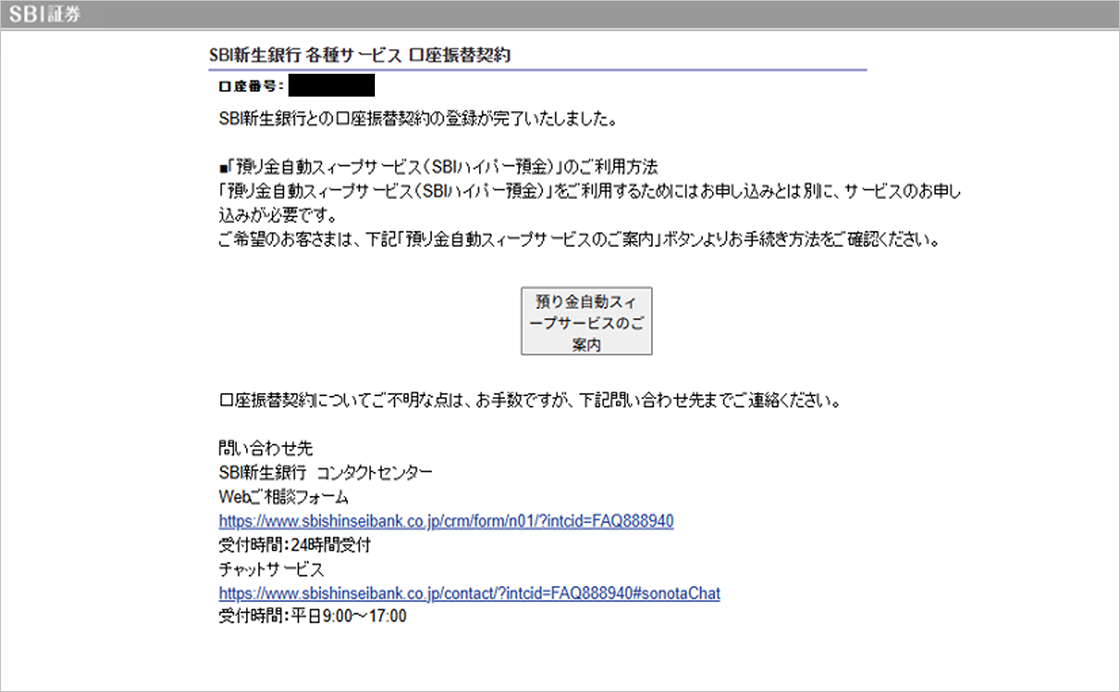Select the blacked-out account number box
Image resolution: width=1120 pixels, height=692 pixels.
coord(330,86)
